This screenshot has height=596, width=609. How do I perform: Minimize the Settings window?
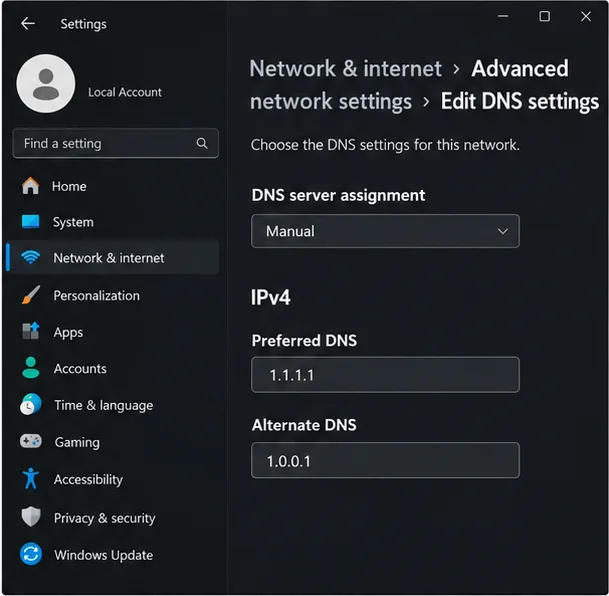[503, 16]
